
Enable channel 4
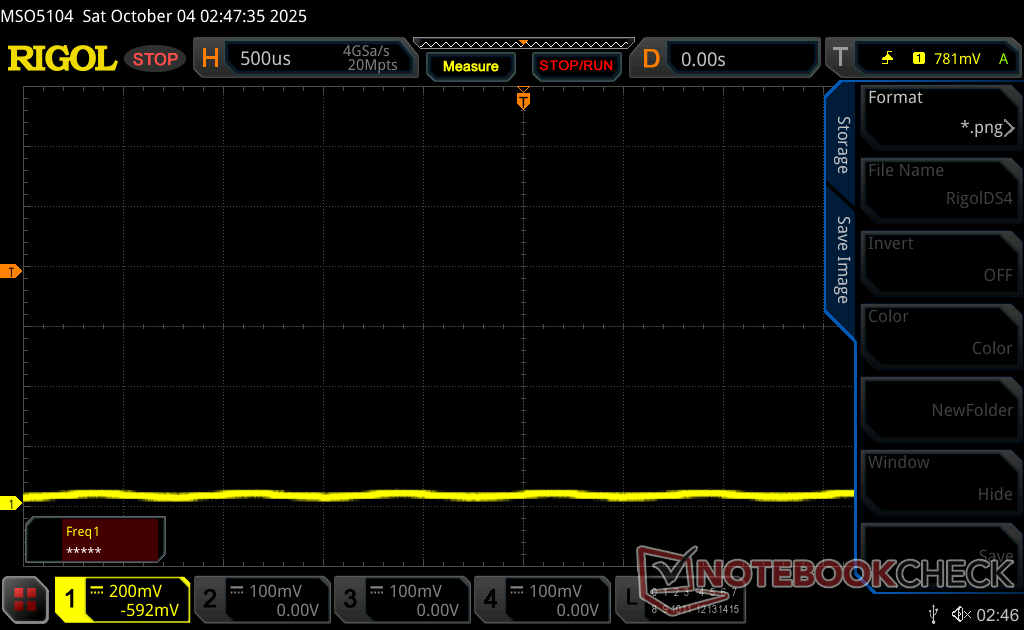pyautogui.click(x=542, y=600)
